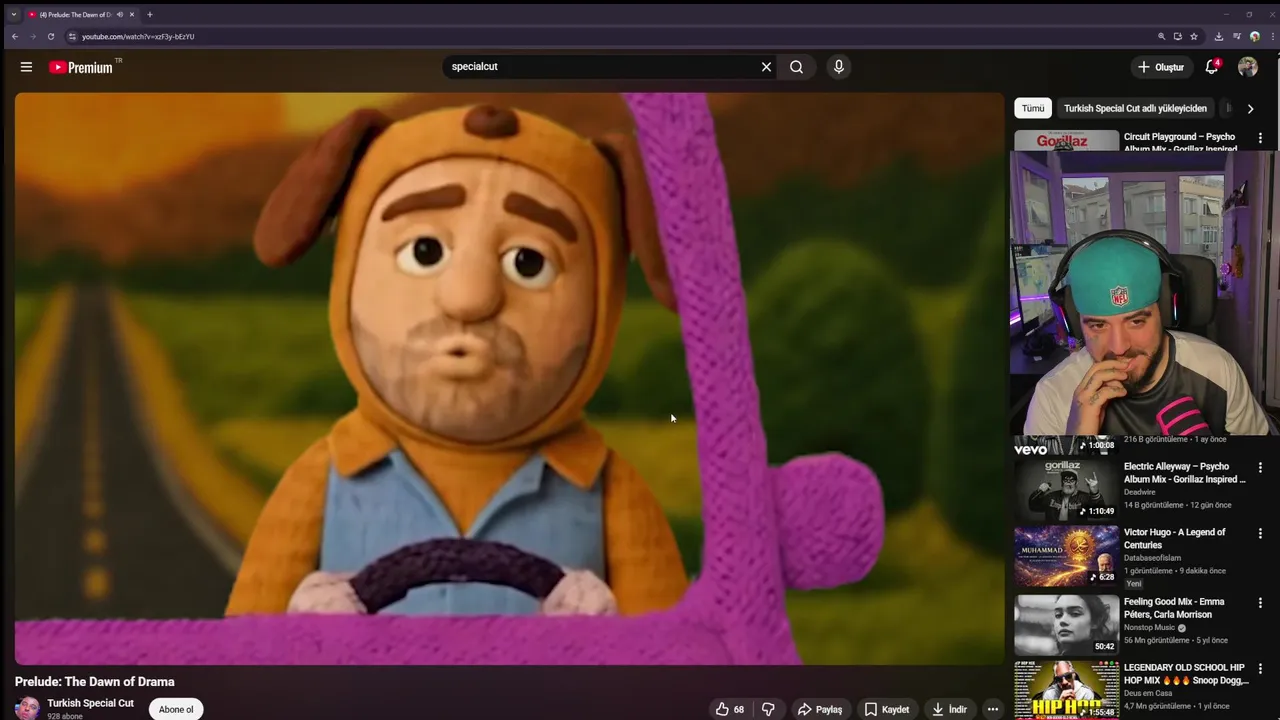Image resolution: width=1280 pixels, height=720 pixels.
Task: Click the video title Prelude: The Dawn of Drama
Action: [95, 682]
